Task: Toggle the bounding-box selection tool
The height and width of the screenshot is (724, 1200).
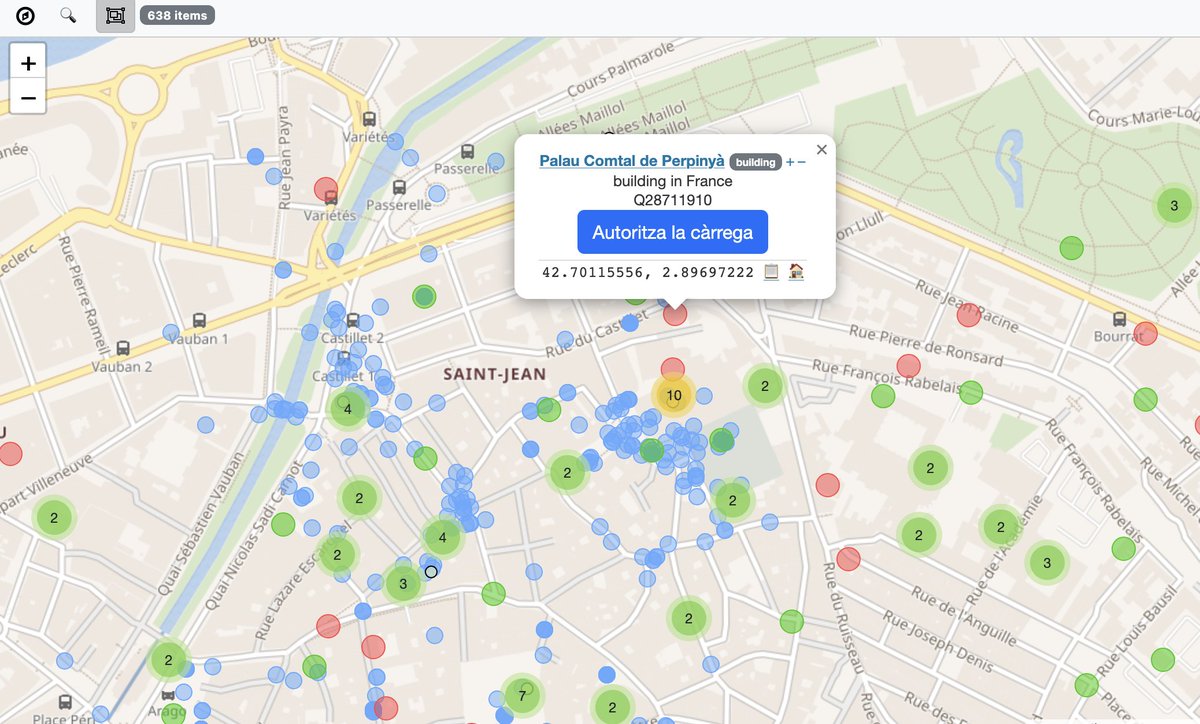Action: pyautogui.click(x=115, y=15)
